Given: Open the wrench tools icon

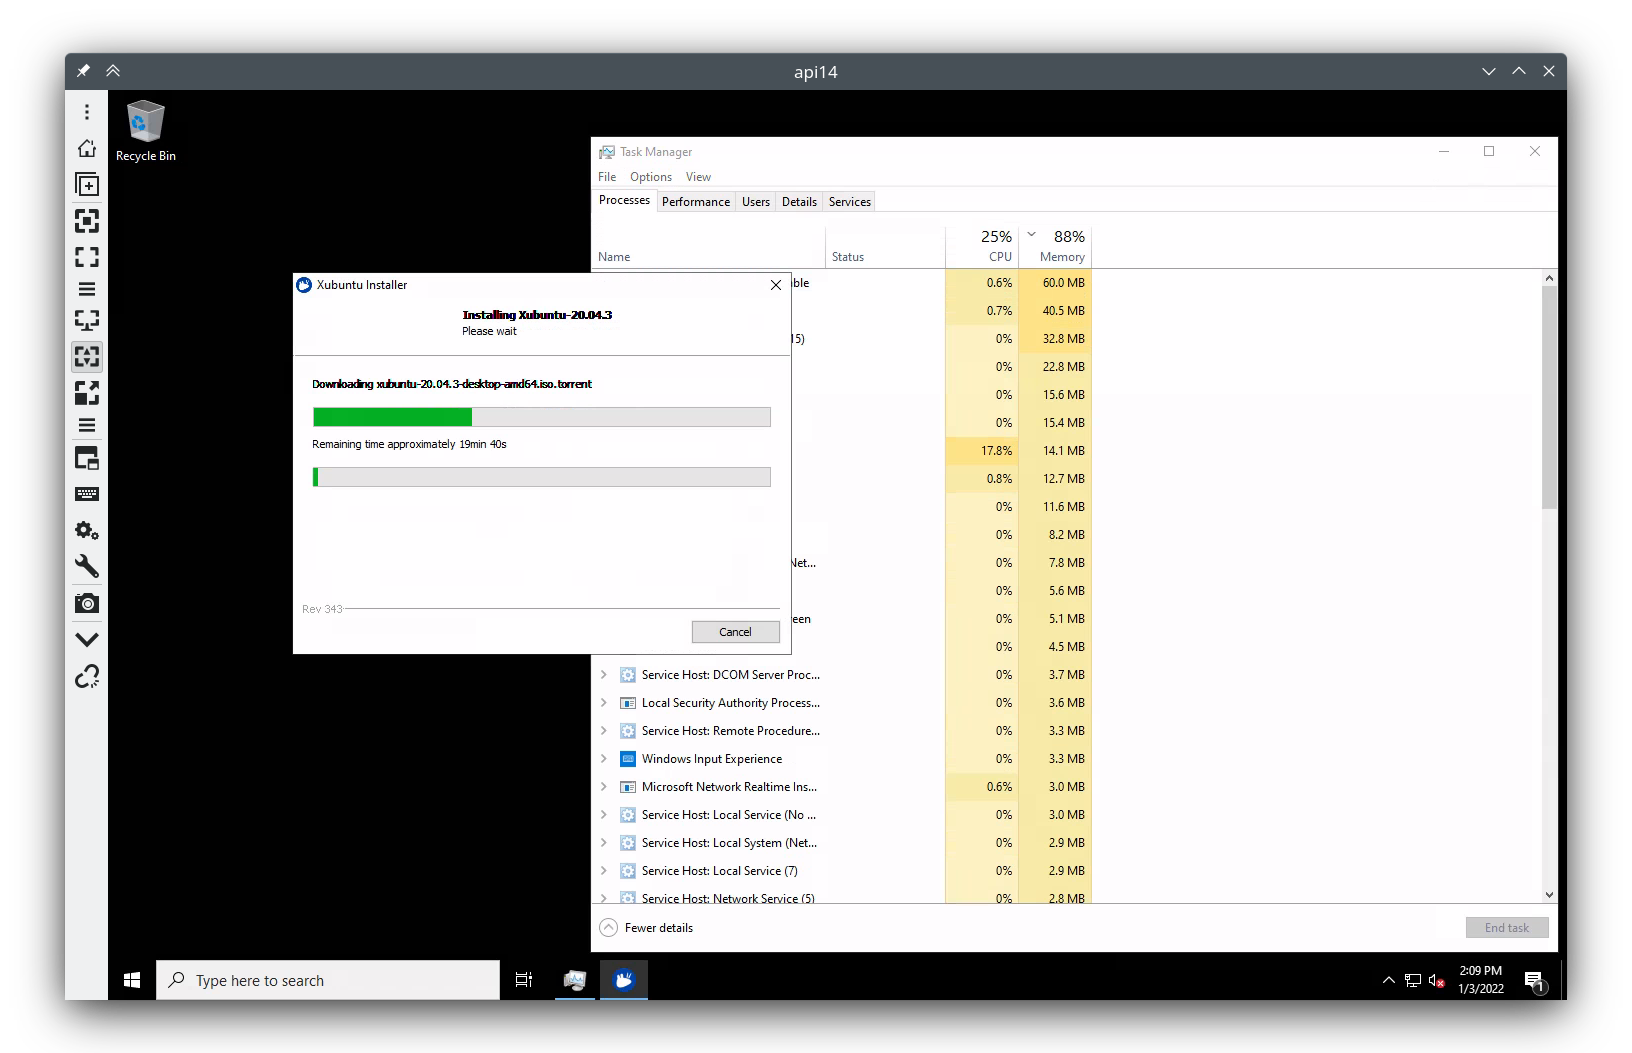Looking at the screenshot, I should pos(87,566).
